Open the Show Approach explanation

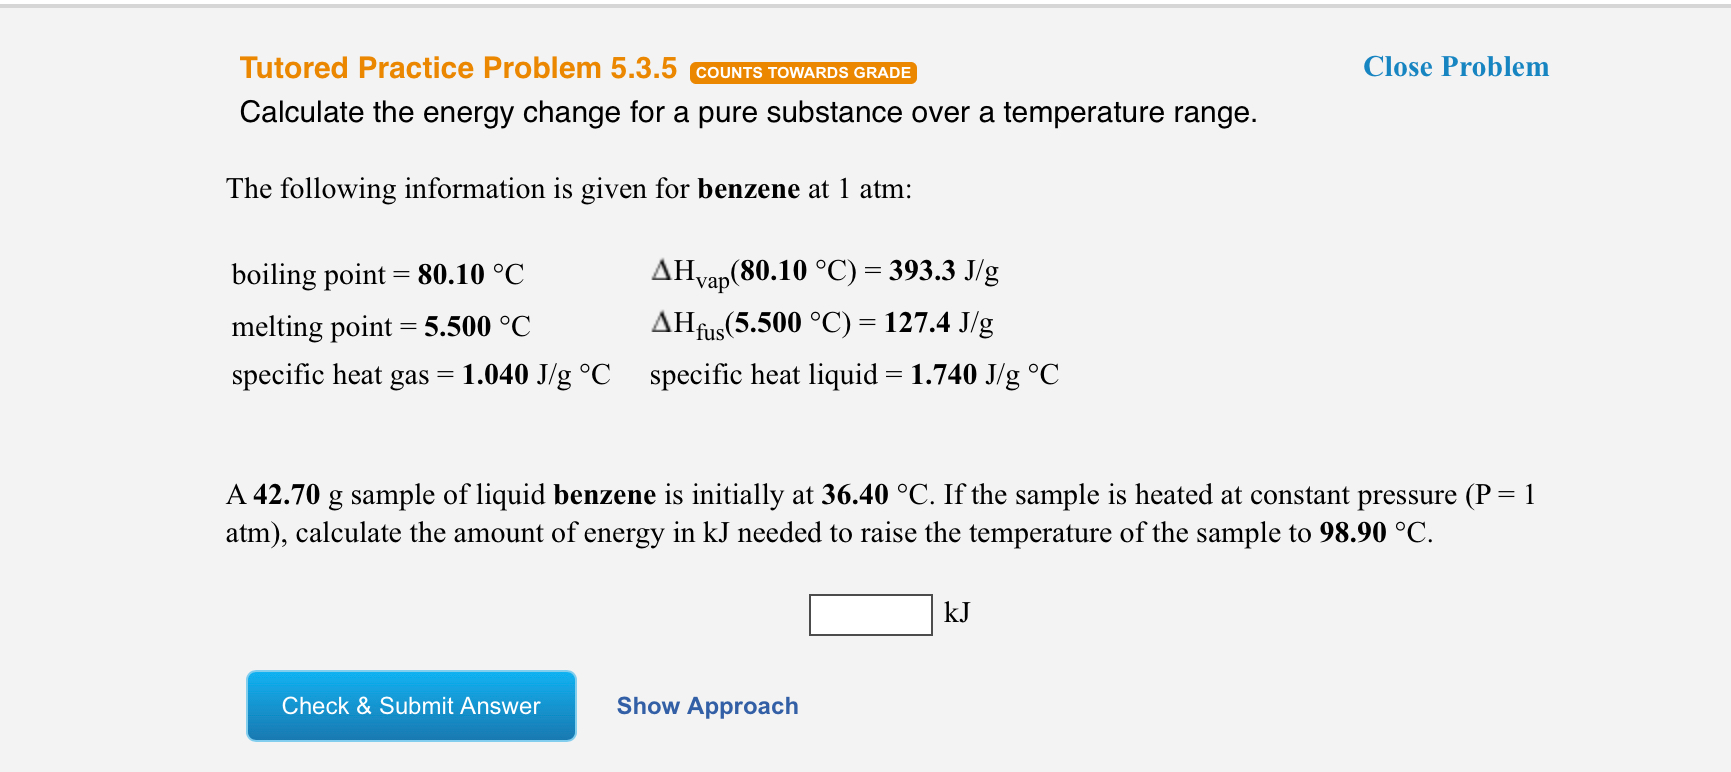point(707,705)
